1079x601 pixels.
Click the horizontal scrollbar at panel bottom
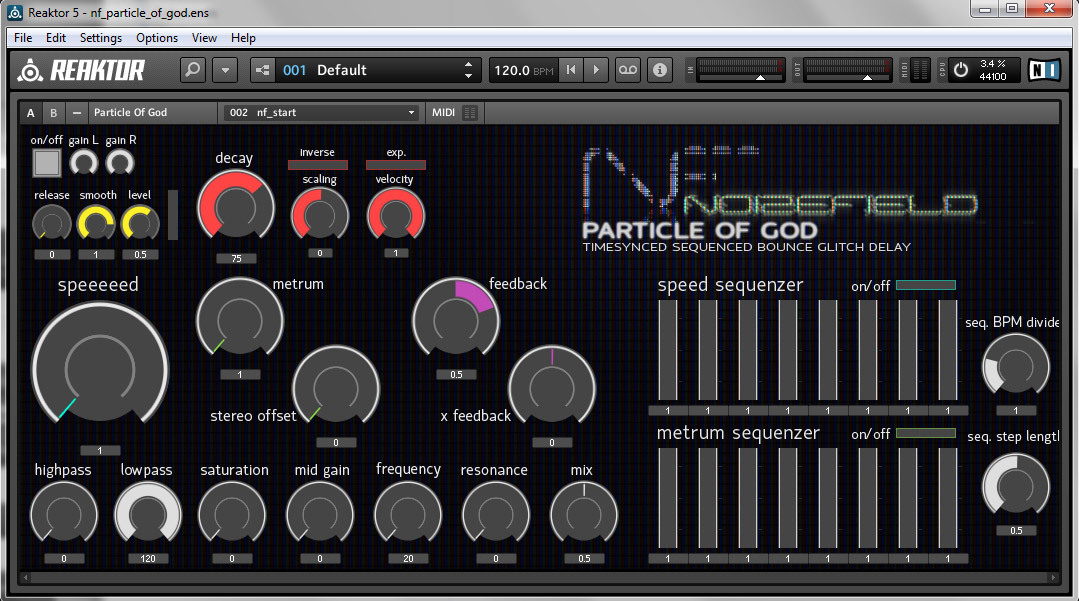click(540, 578)
